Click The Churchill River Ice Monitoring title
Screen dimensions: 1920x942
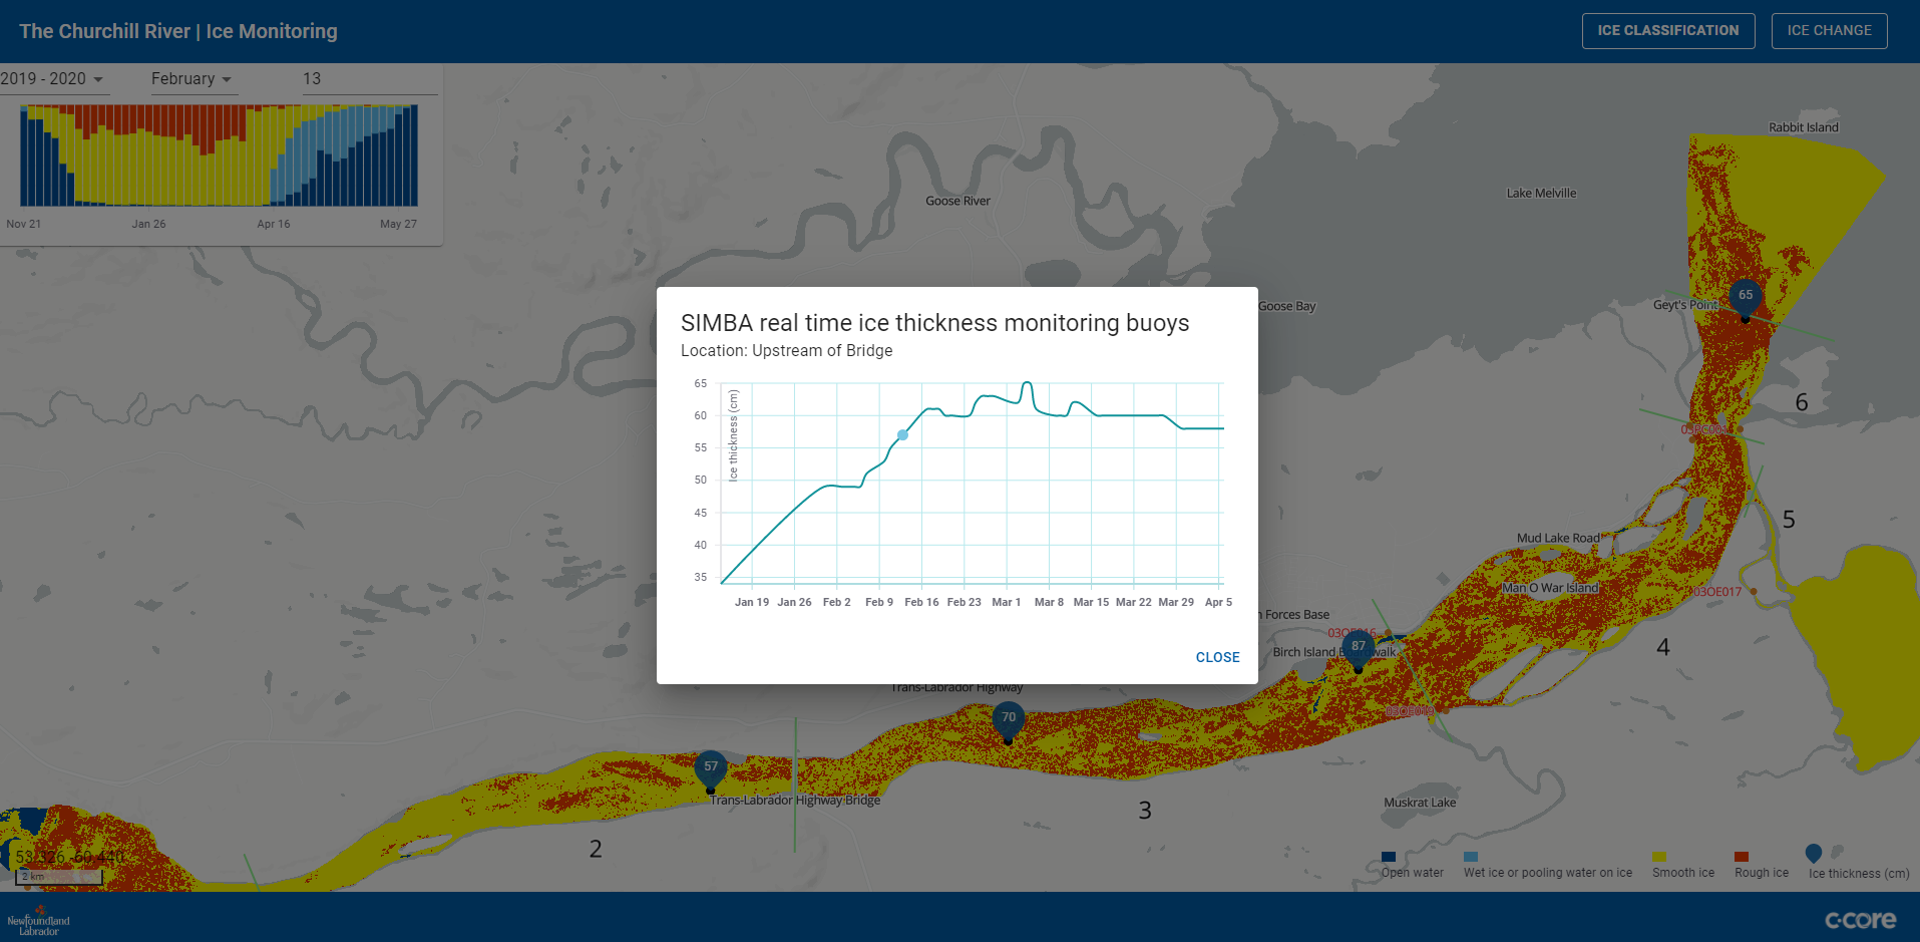click(x=178, y=31)
